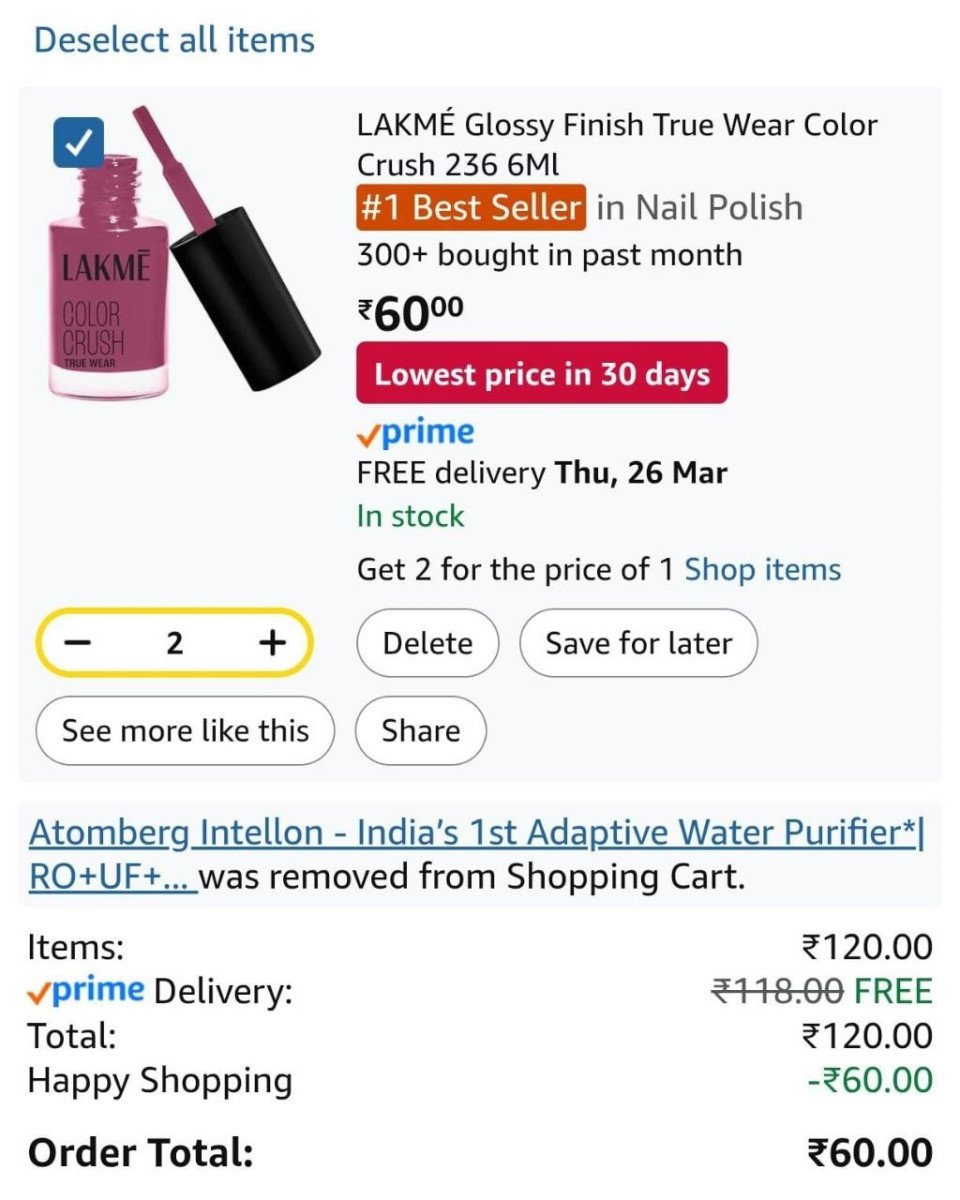Delete the Lakmé nail polish item
This screenshot has width=960, height=1200.
pyautogui.click(x=427, y=643)
